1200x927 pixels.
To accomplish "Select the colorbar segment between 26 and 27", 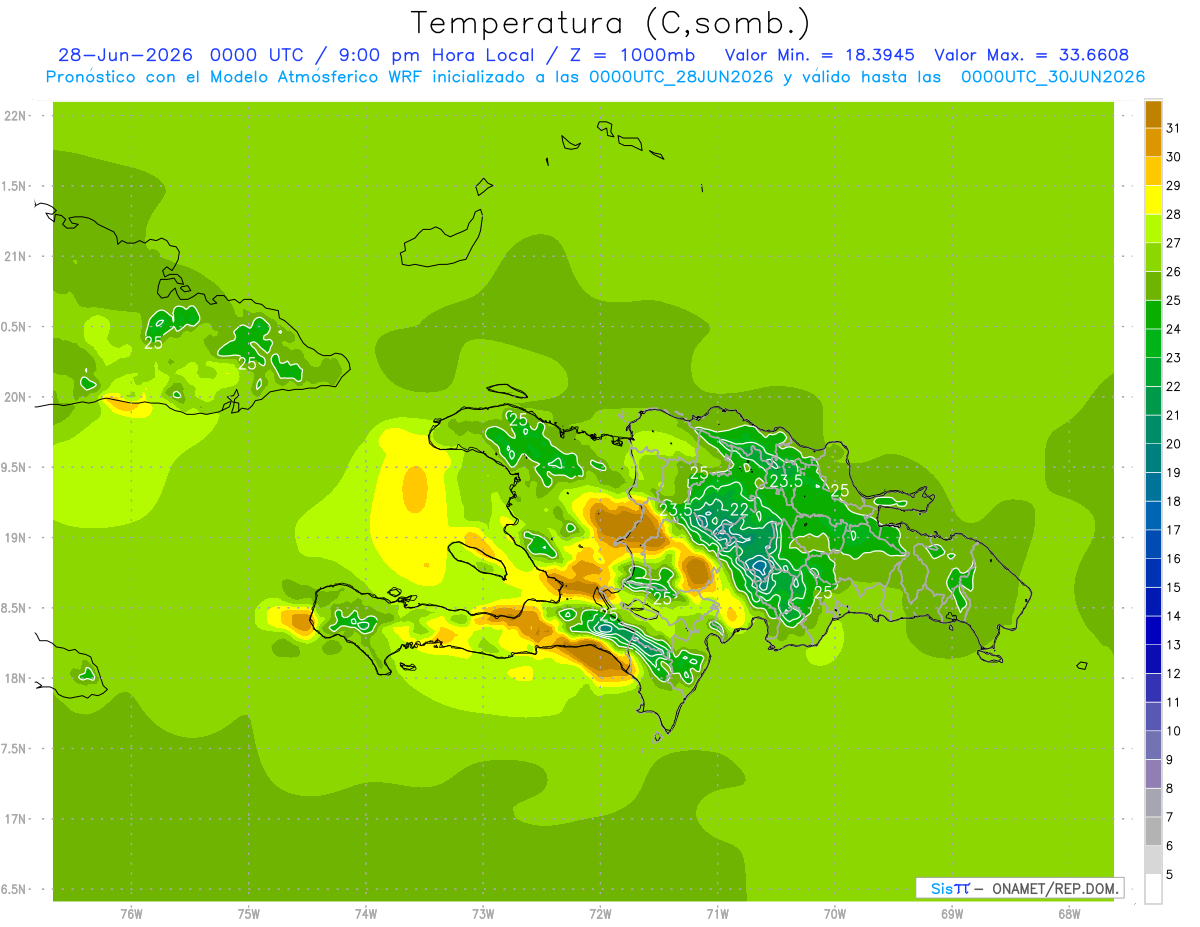I will tap(1153, 257).
